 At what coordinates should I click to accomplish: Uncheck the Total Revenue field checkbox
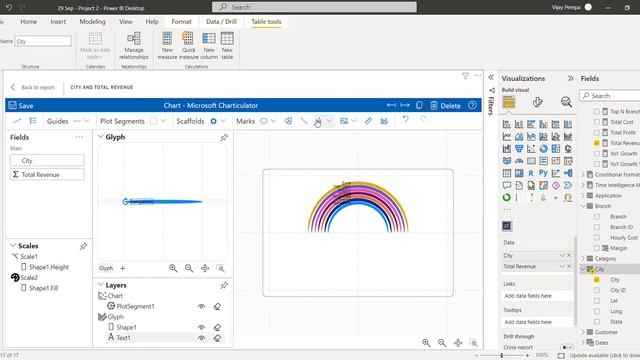click(597, 143)
